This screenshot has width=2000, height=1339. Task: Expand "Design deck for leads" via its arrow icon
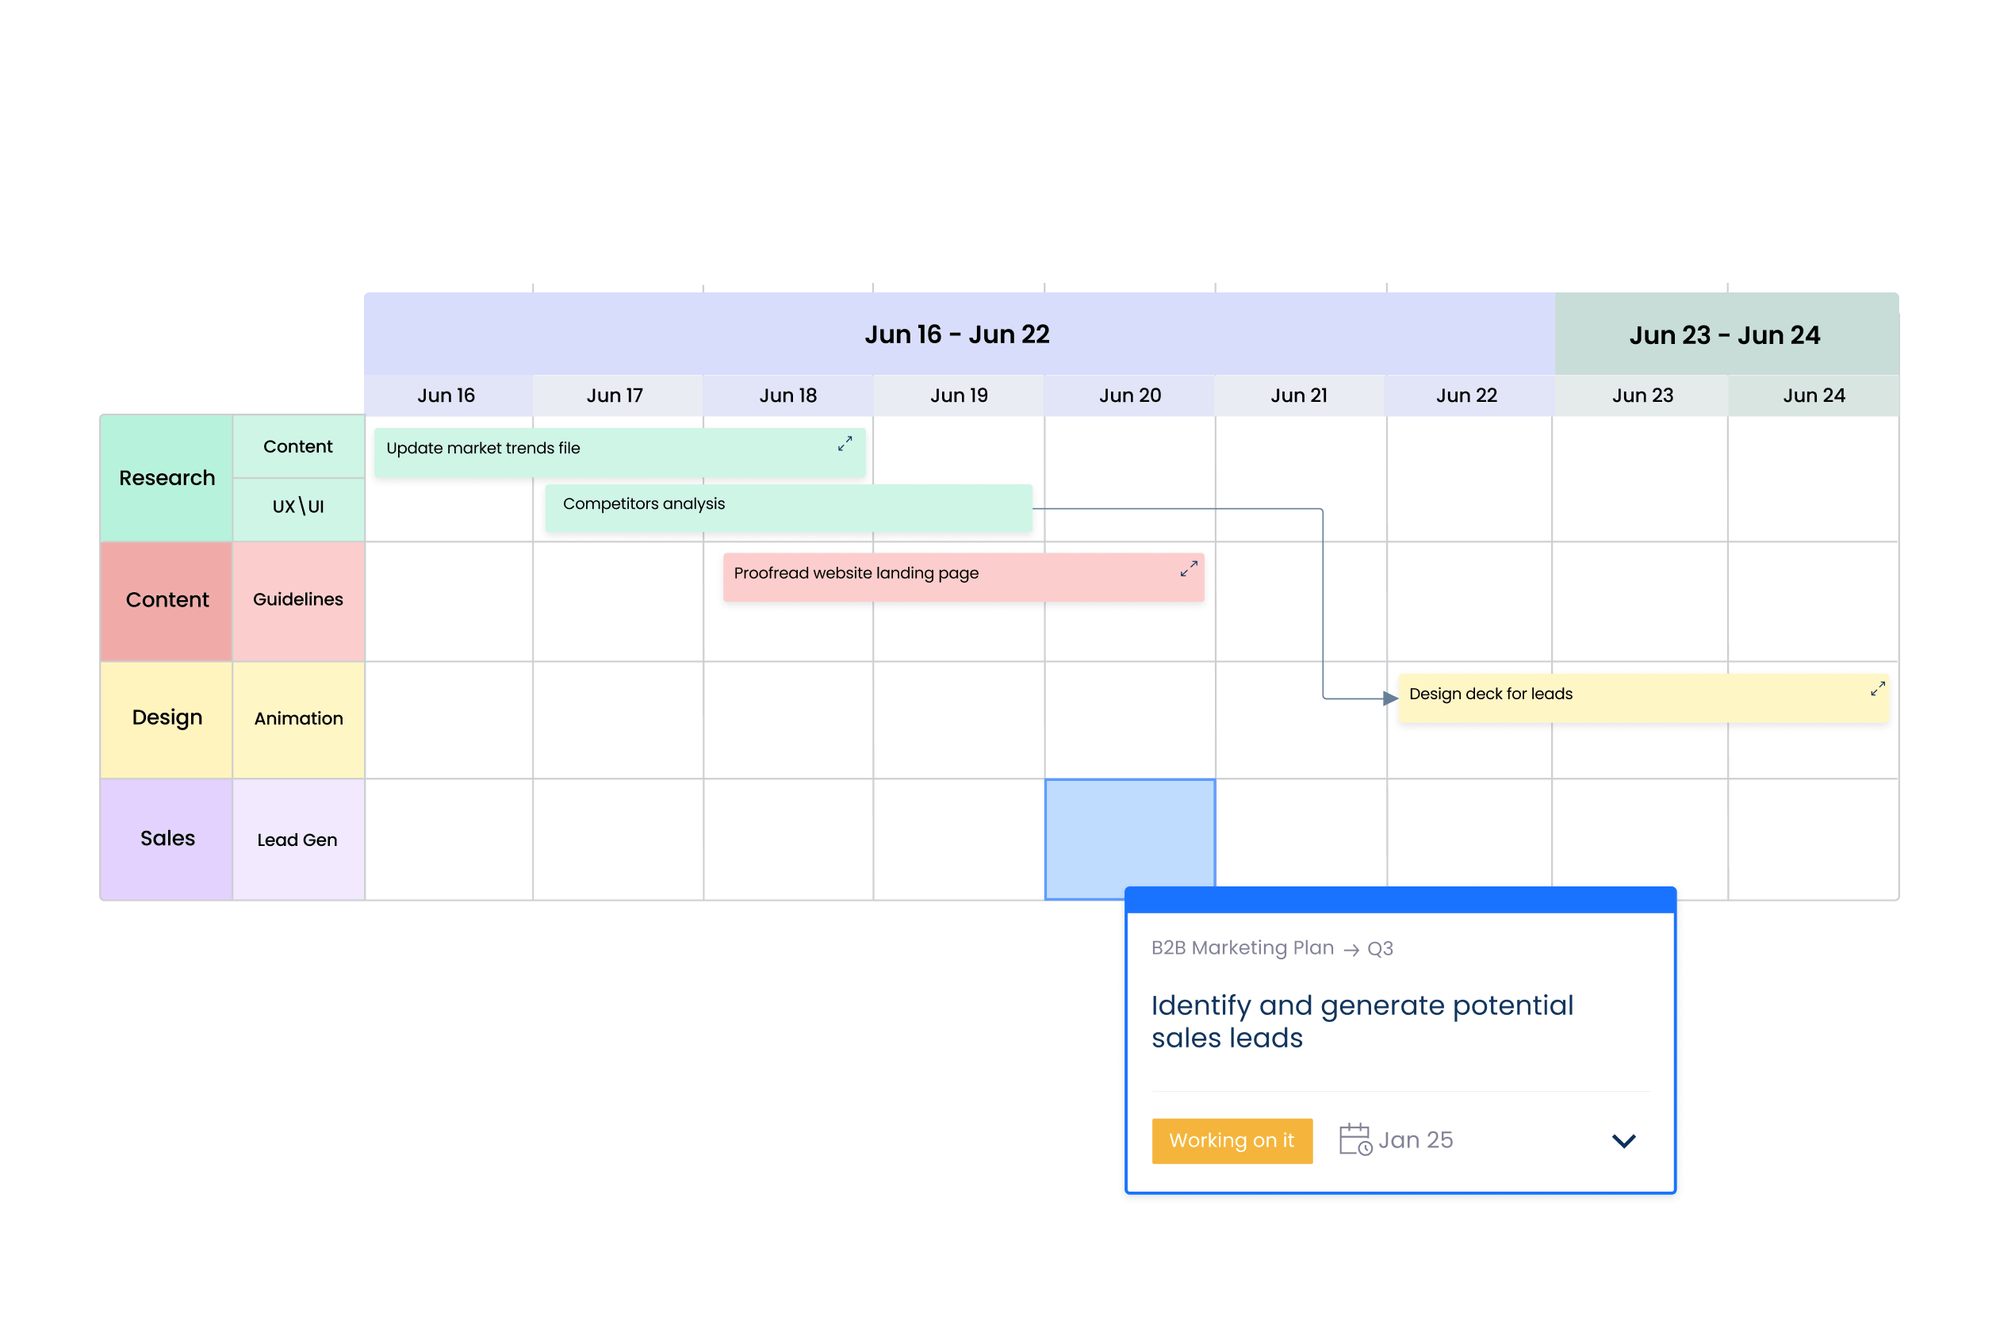[1877, 688]
